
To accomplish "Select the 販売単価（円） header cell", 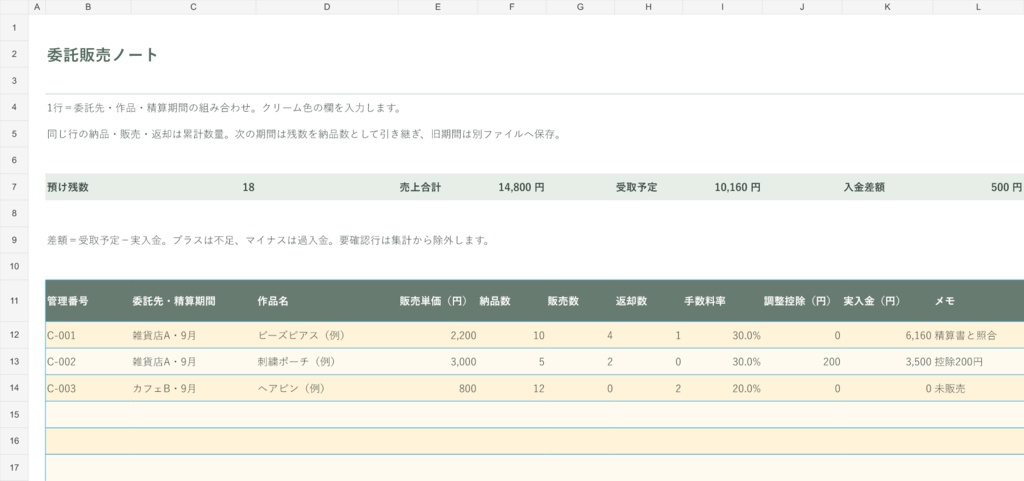I will [x=438, y=301].
